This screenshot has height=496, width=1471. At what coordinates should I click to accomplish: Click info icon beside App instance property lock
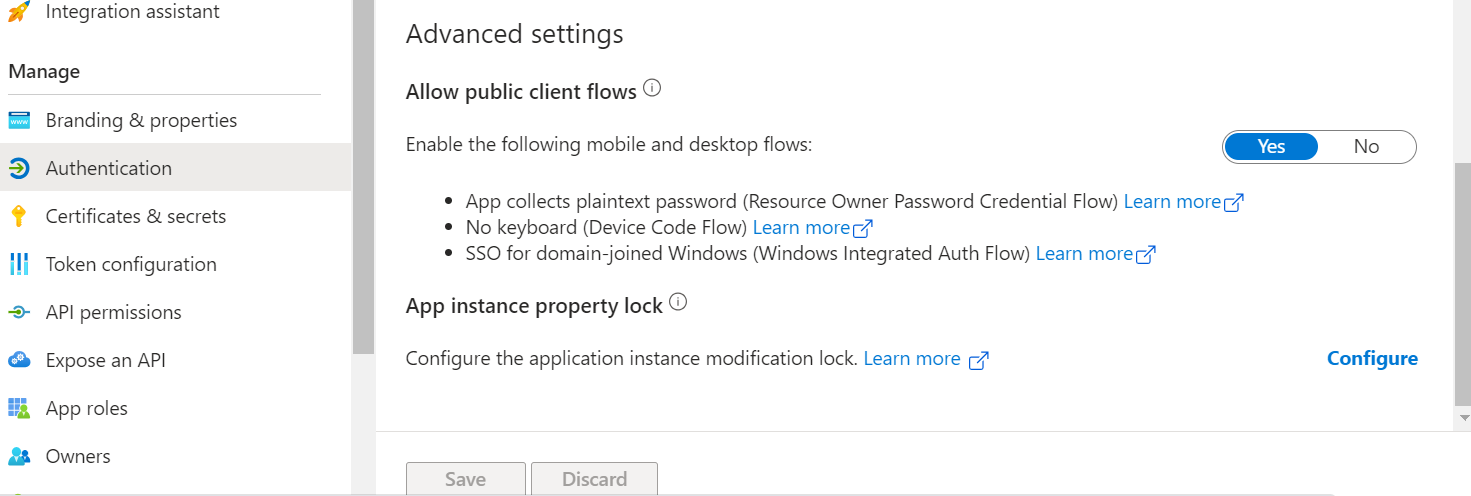678,302
